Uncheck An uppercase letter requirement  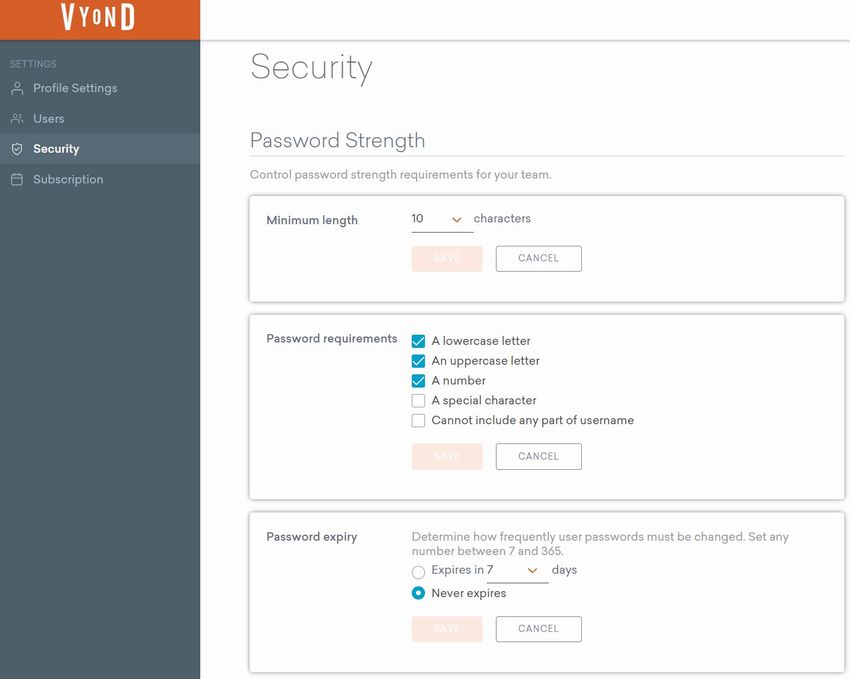click(418, 361)
